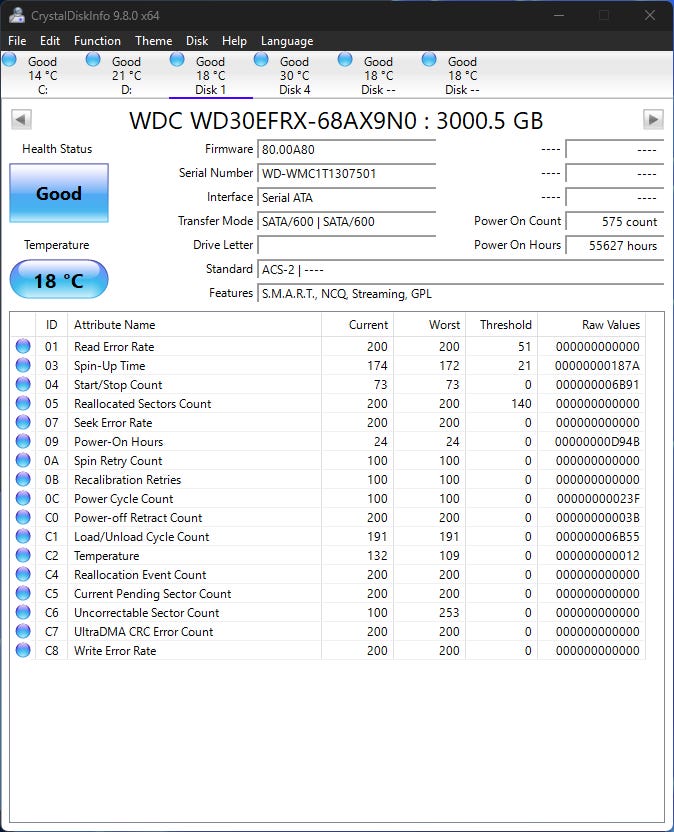Viewport: 674px width, 832px height.
Task: Click status icon for Recalibration Retries
Action: (x=23, y=479)
